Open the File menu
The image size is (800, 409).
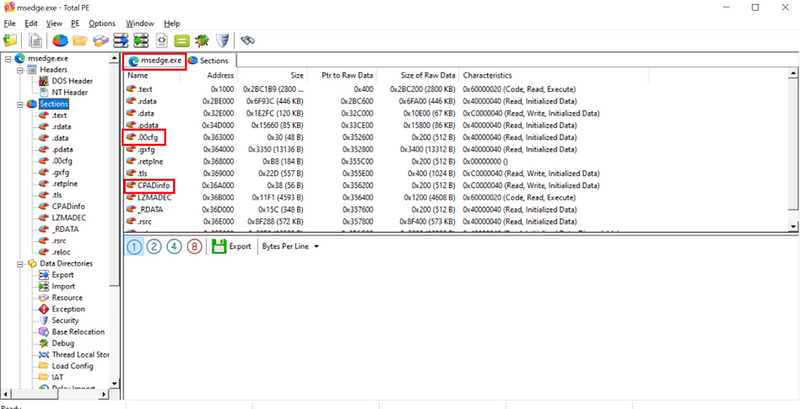click(10, 23)
